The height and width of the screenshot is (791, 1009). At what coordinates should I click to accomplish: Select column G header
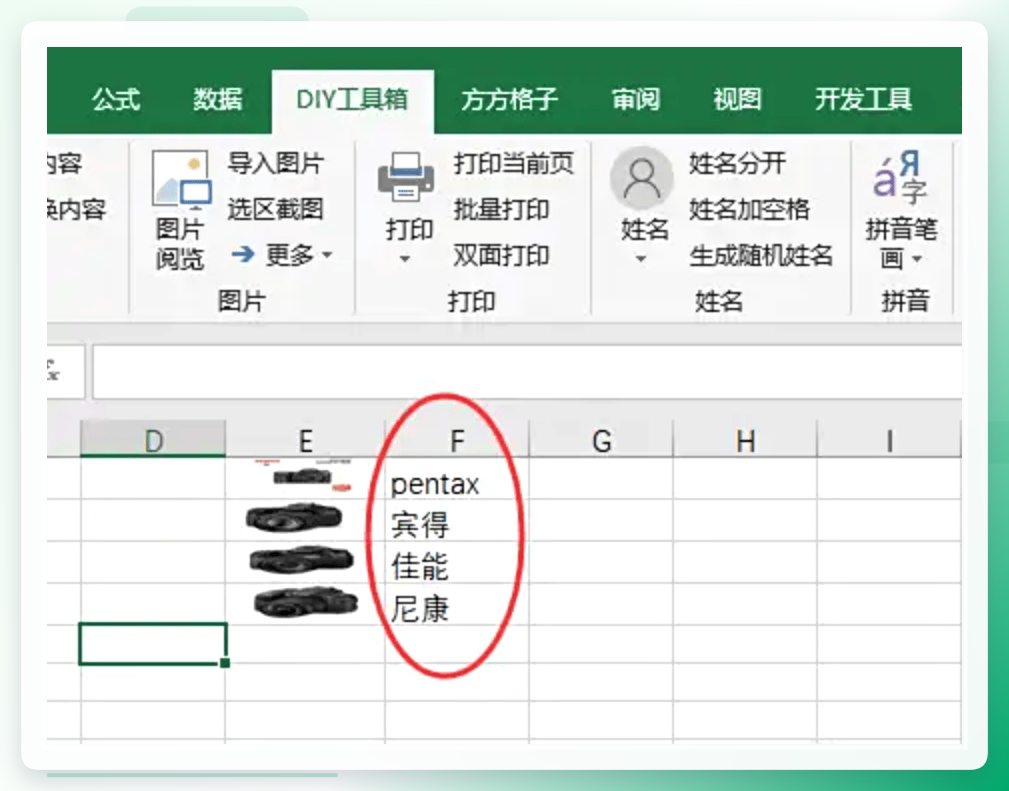click(x=601, y=440)
